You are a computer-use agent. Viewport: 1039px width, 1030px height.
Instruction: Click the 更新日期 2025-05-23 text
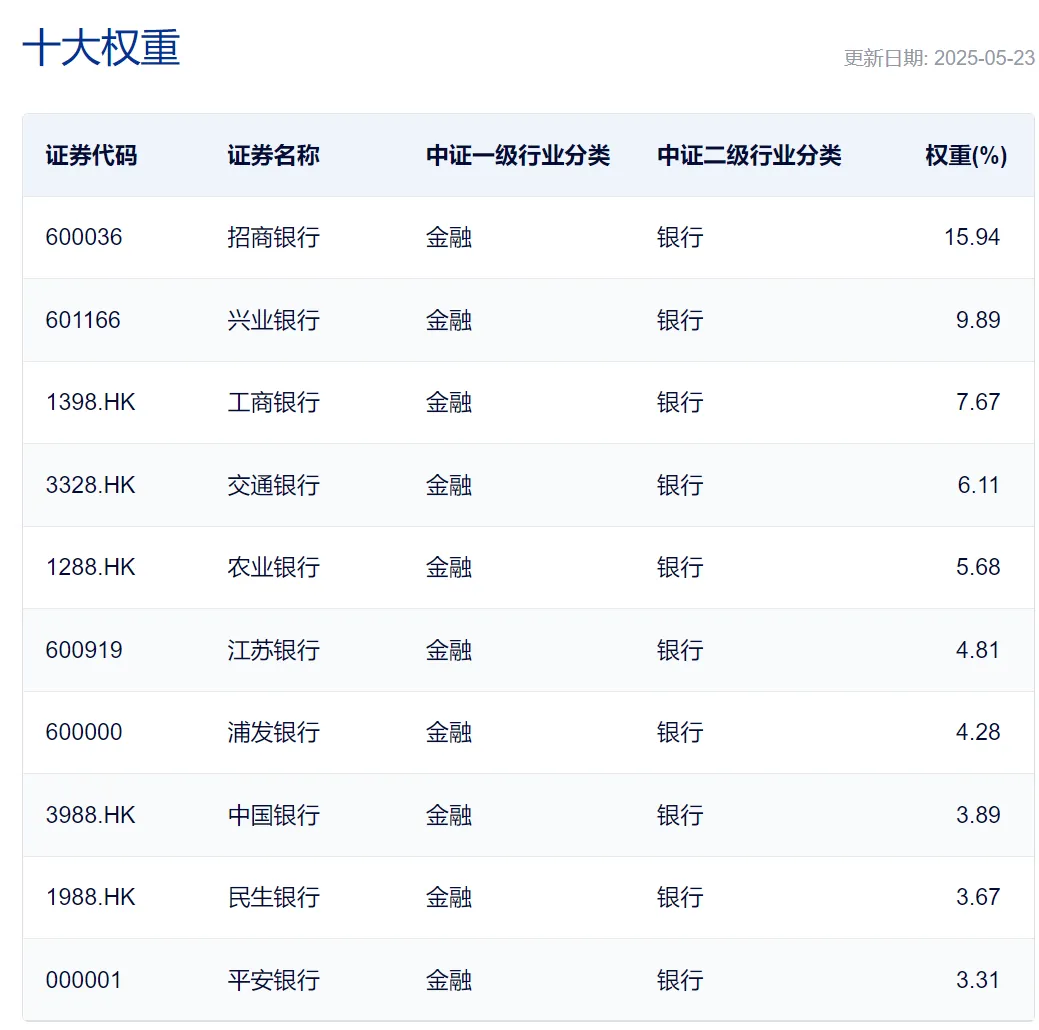938,58
